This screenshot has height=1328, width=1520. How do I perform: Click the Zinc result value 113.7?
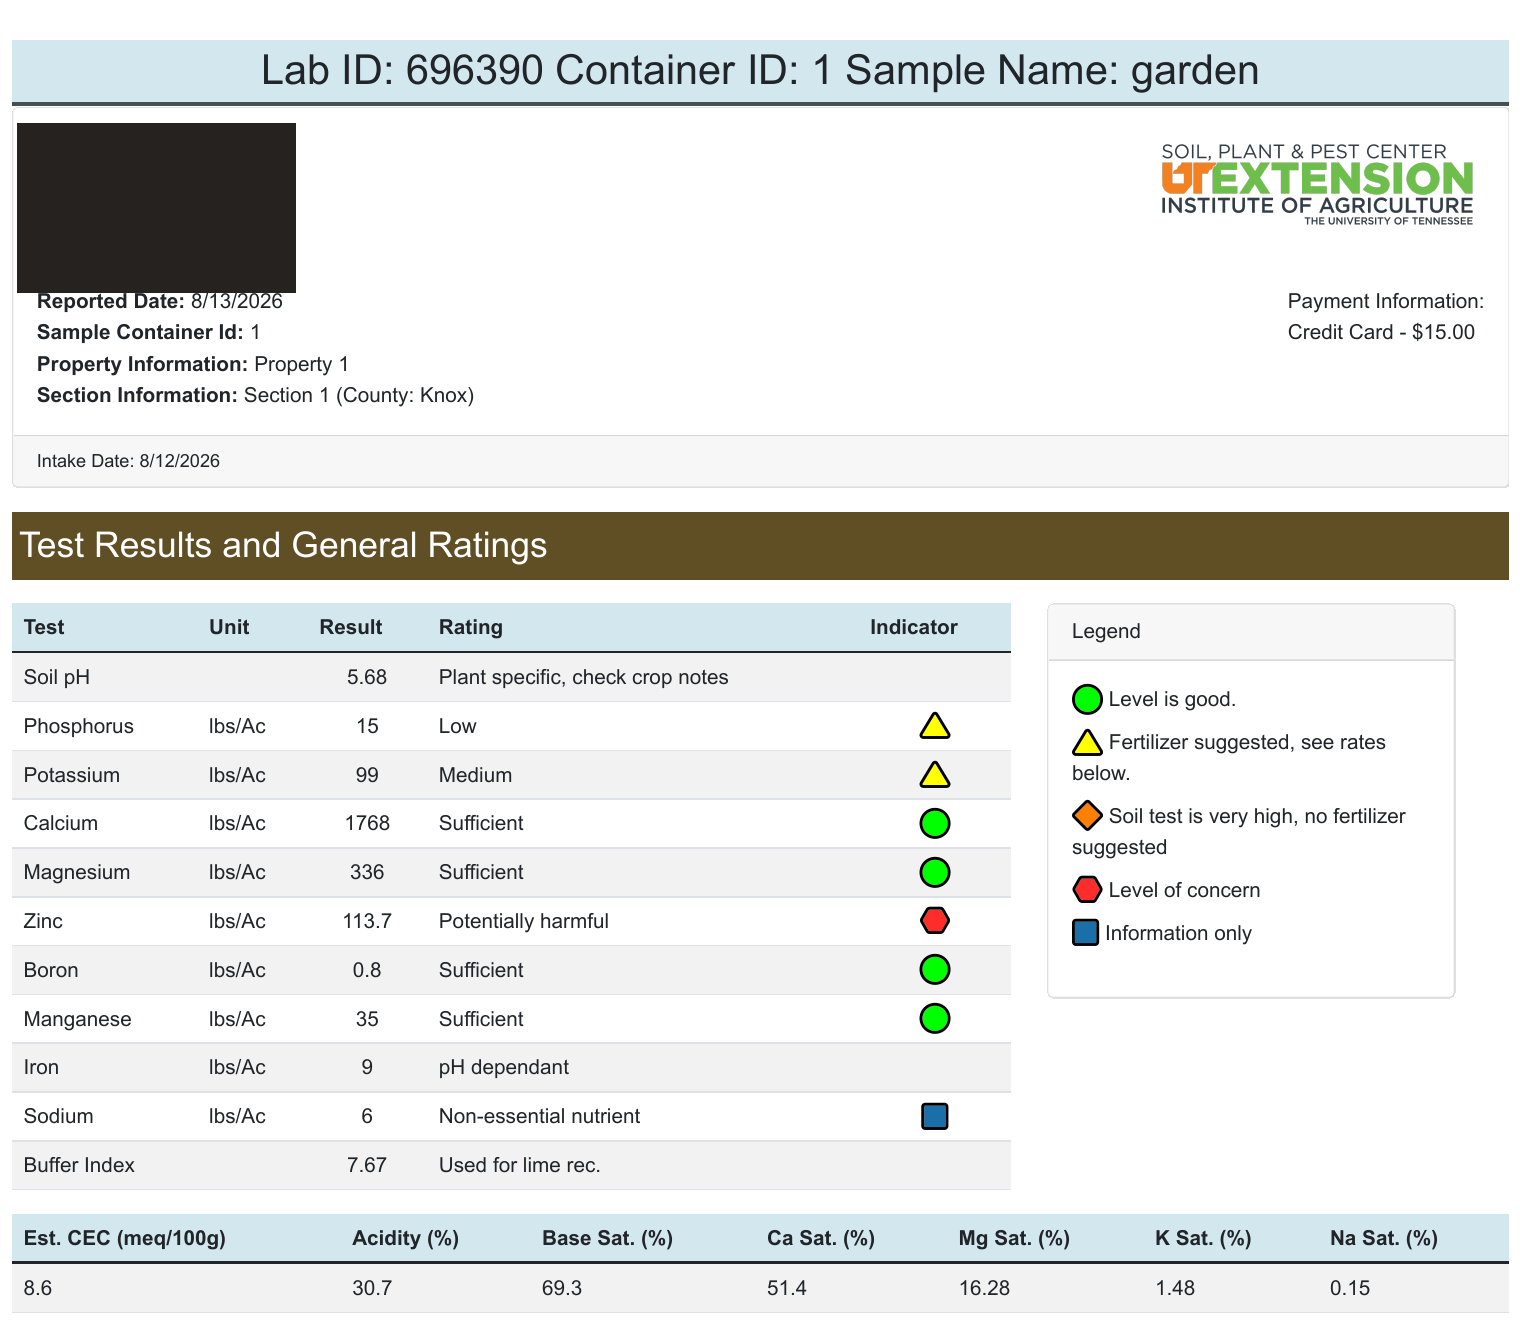point(367,921)
